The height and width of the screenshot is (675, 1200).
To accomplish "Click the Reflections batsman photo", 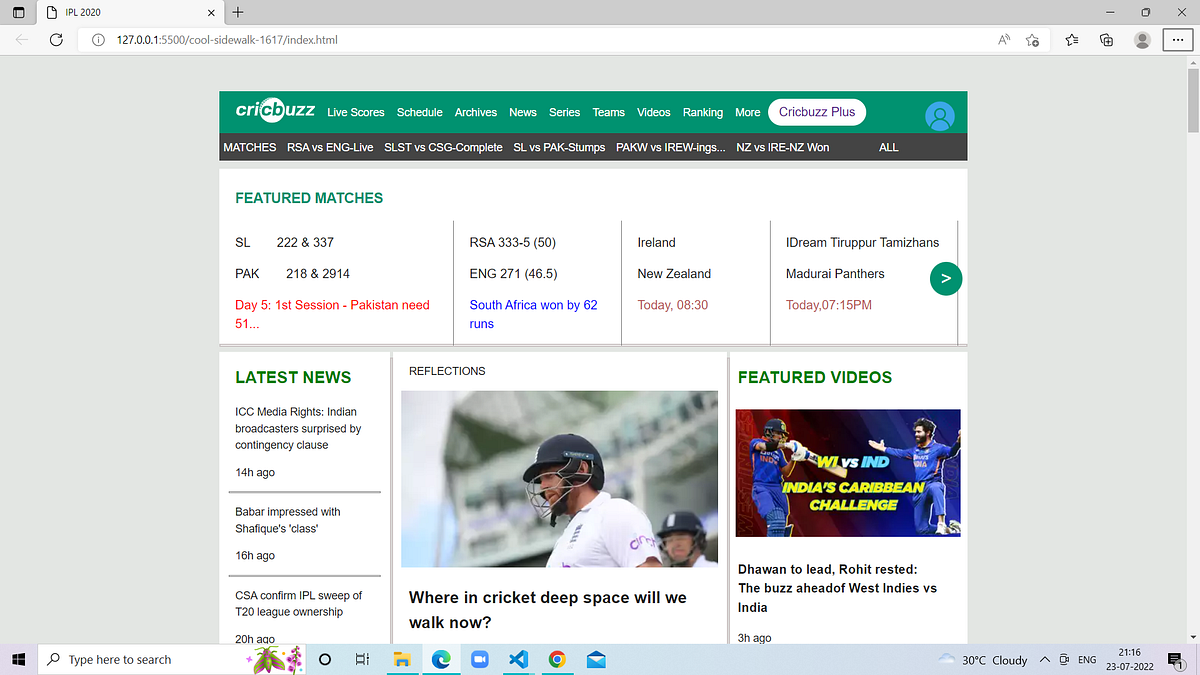I will [559, 479].
